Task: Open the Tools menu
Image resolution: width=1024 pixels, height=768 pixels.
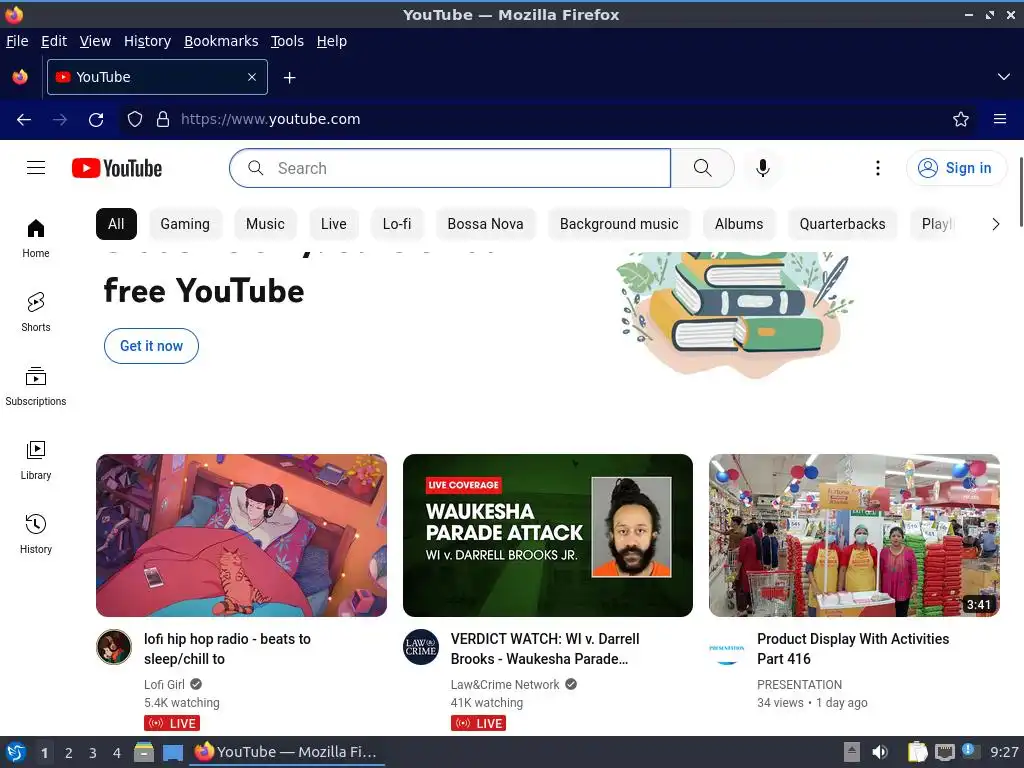Action: 287,41
